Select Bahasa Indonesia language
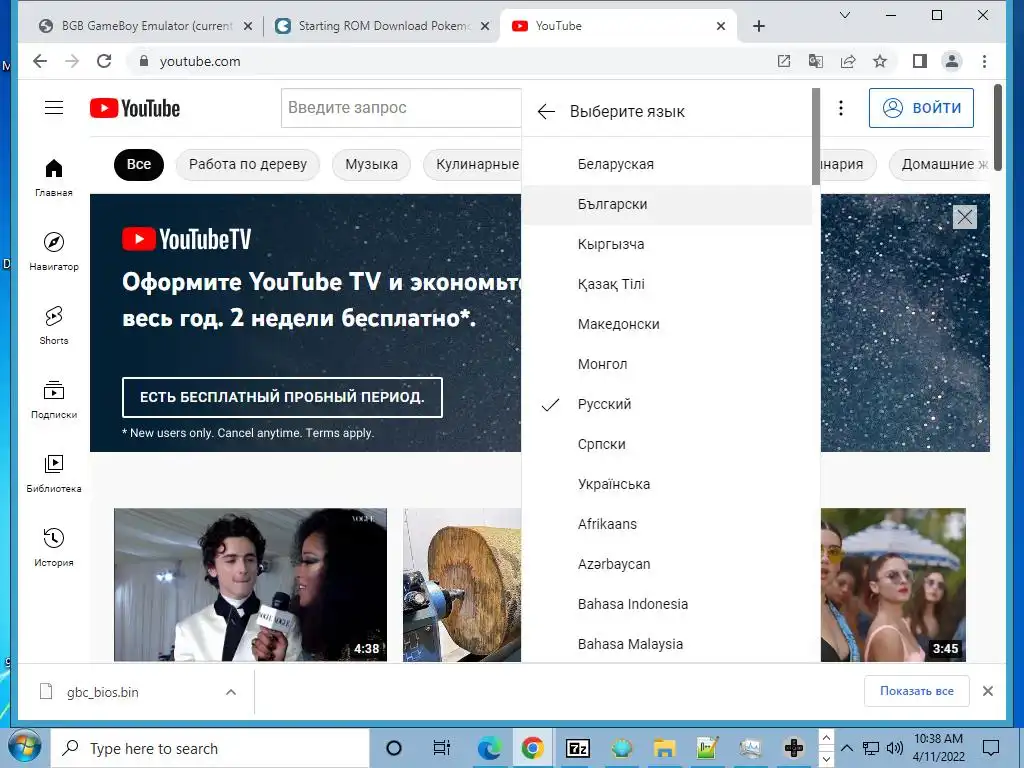 coord(667,604)
